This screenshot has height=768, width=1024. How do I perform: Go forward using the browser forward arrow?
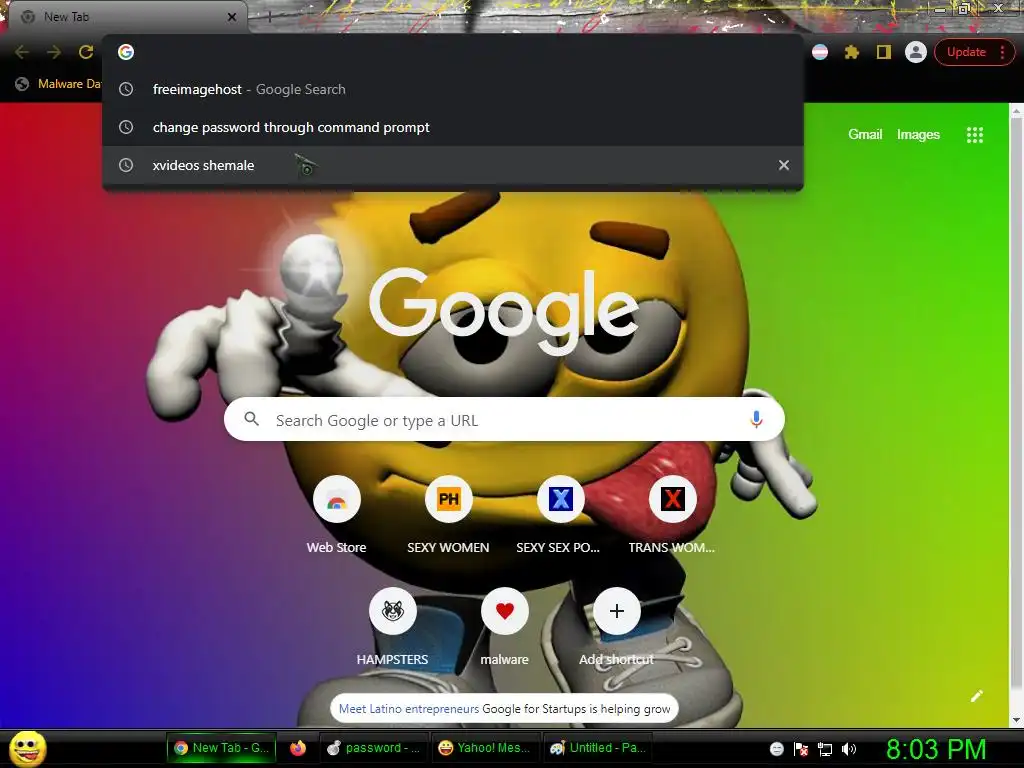[x=54, y=52]
